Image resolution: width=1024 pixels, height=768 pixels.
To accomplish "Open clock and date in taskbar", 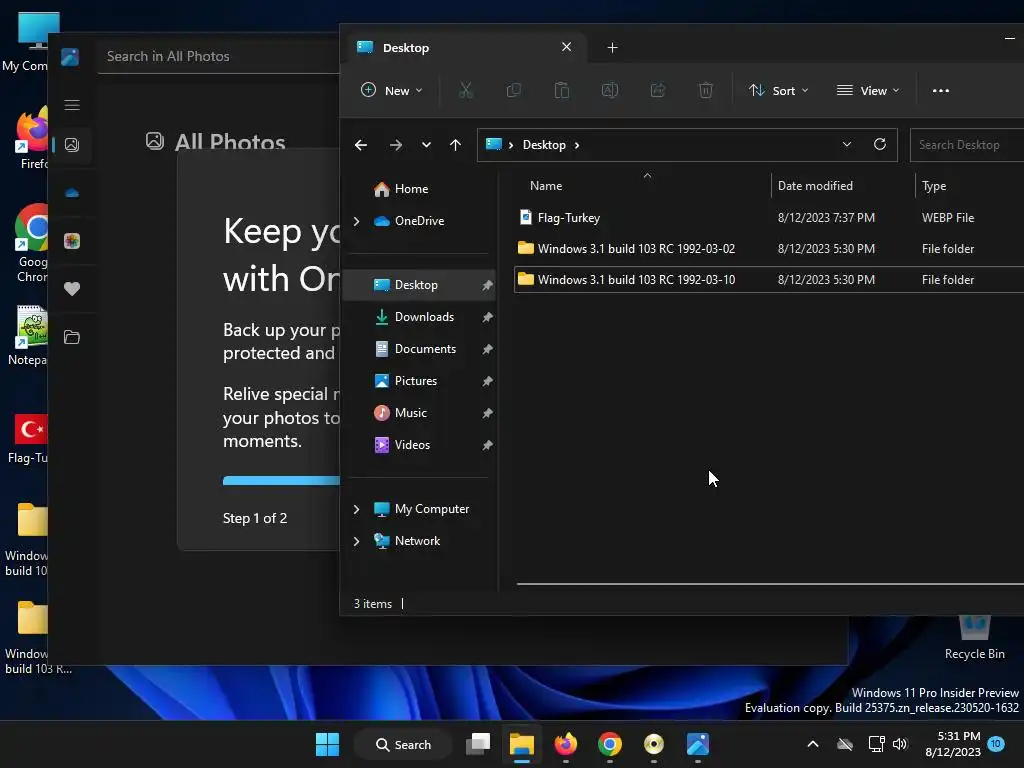I will (953, 744).
